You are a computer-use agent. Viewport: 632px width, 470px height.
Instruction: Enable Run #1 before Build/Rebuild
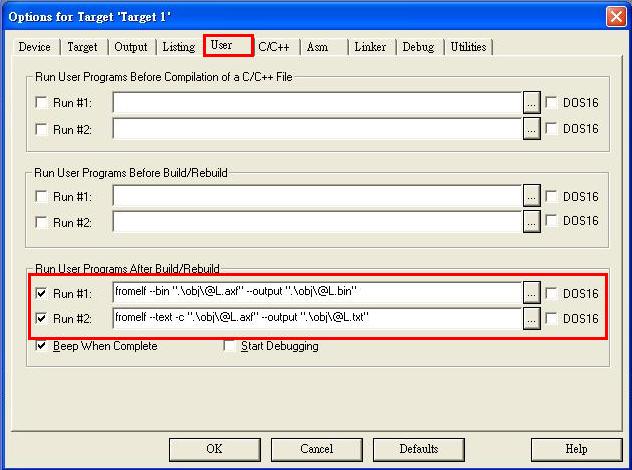pyautogui.click(x=42, y=196)
